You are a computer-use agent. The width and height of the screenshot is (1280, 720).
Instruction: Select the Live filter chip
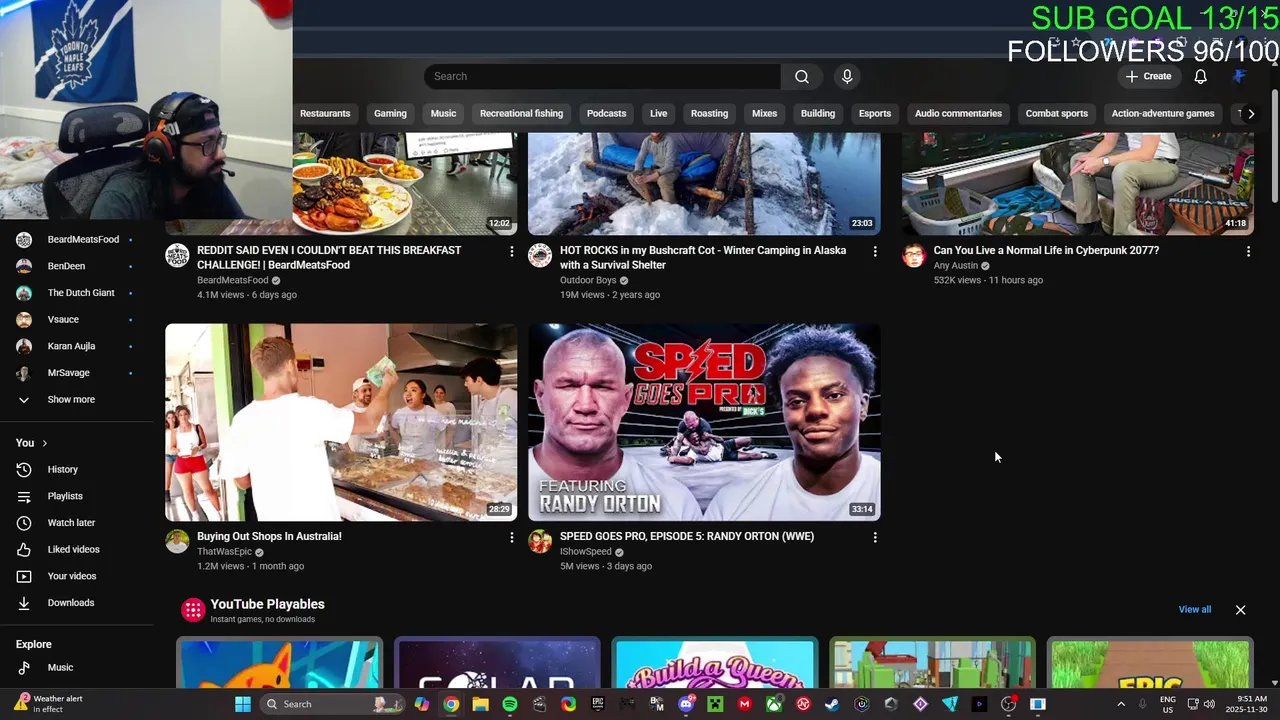tap(658, 114)
